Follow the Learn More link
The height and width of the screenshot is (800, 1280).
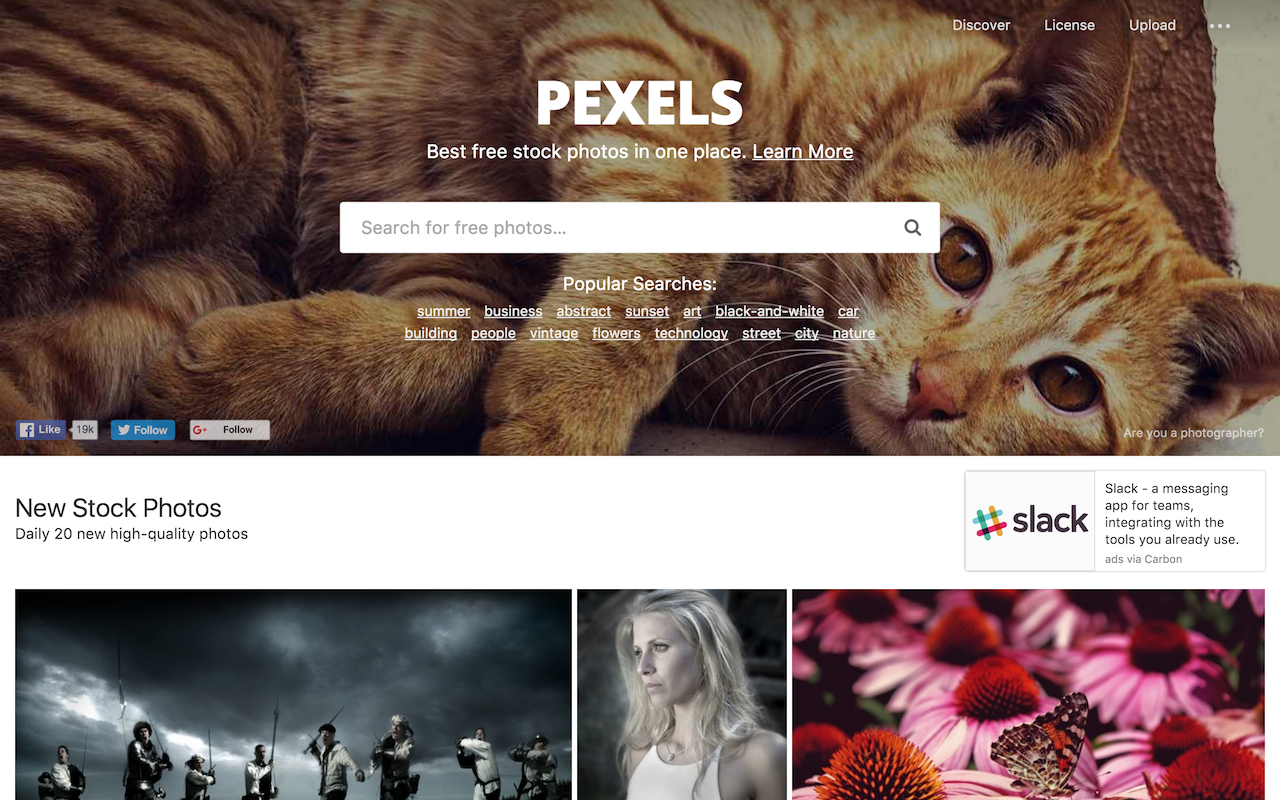tap(802, 152)
